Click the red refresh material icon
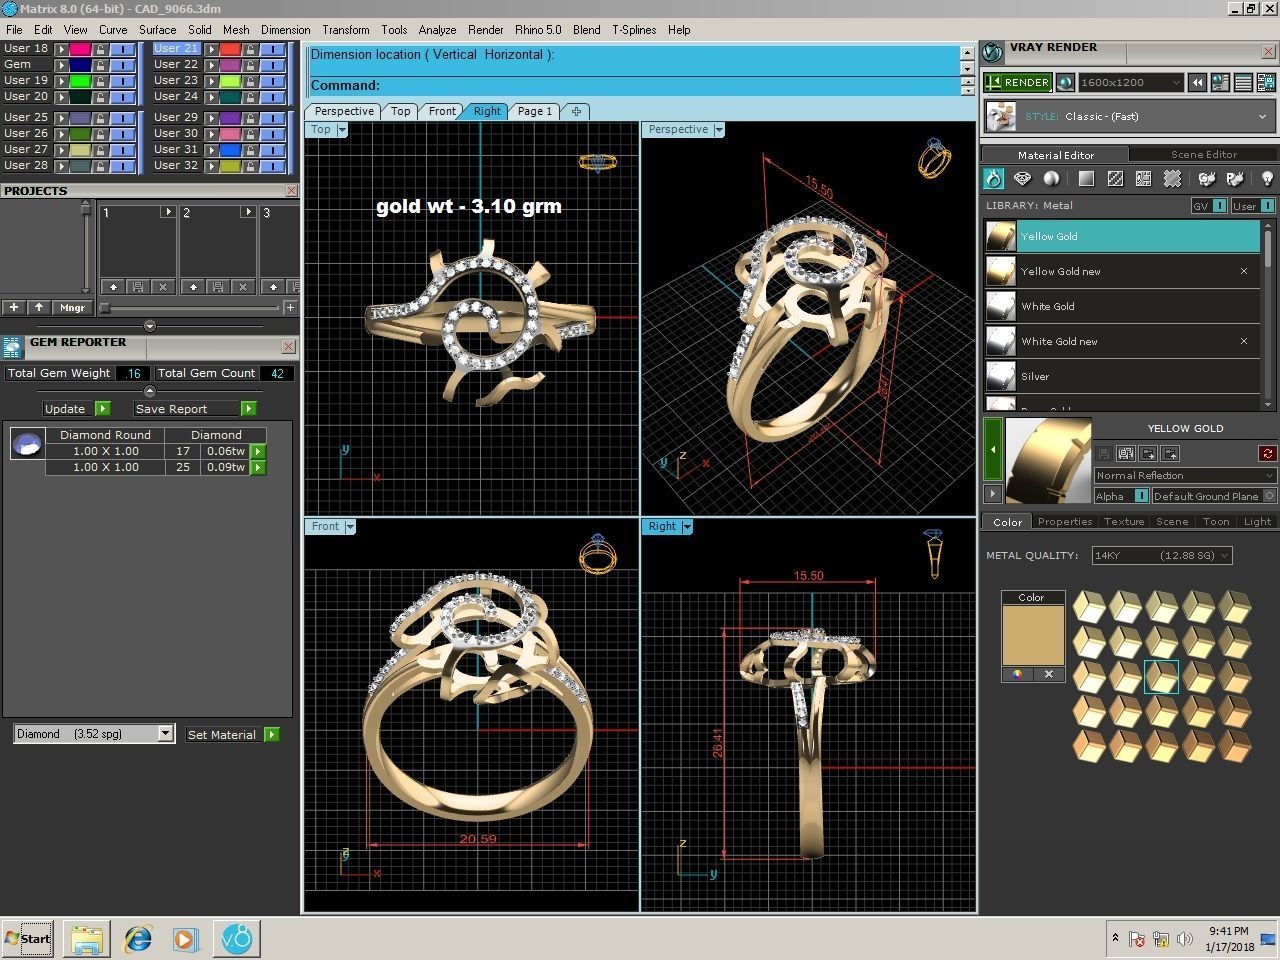Screen dimensions: 1280x960 (x=1267, y=453)
